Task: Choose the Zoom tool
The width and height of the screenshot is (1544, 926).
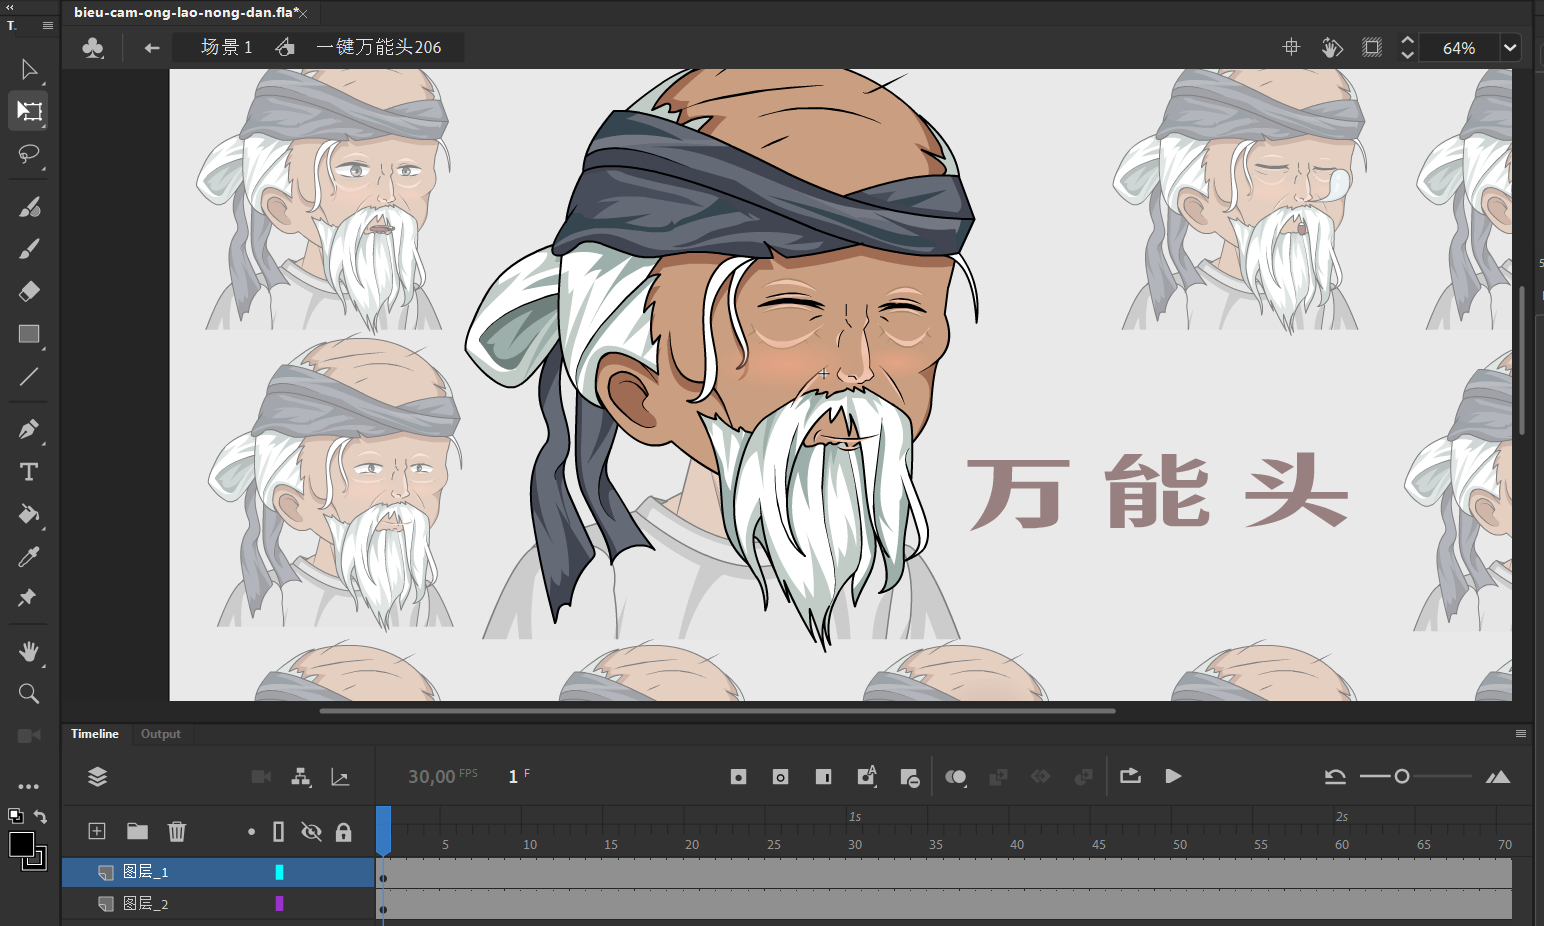Action: (28, 693)
